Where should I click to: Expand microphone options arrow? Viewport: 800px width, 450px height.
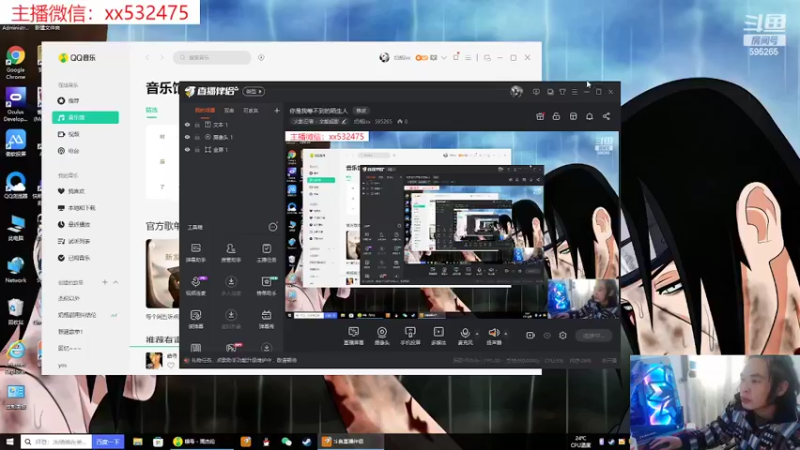coord(477,334)
